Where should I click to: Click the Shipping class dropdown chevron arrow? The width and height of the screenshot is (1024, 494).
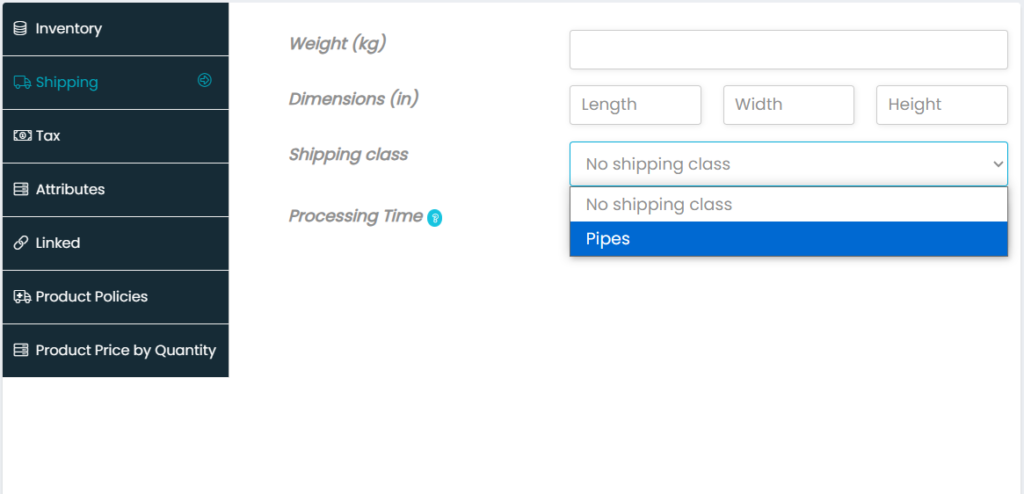[997, 164]
